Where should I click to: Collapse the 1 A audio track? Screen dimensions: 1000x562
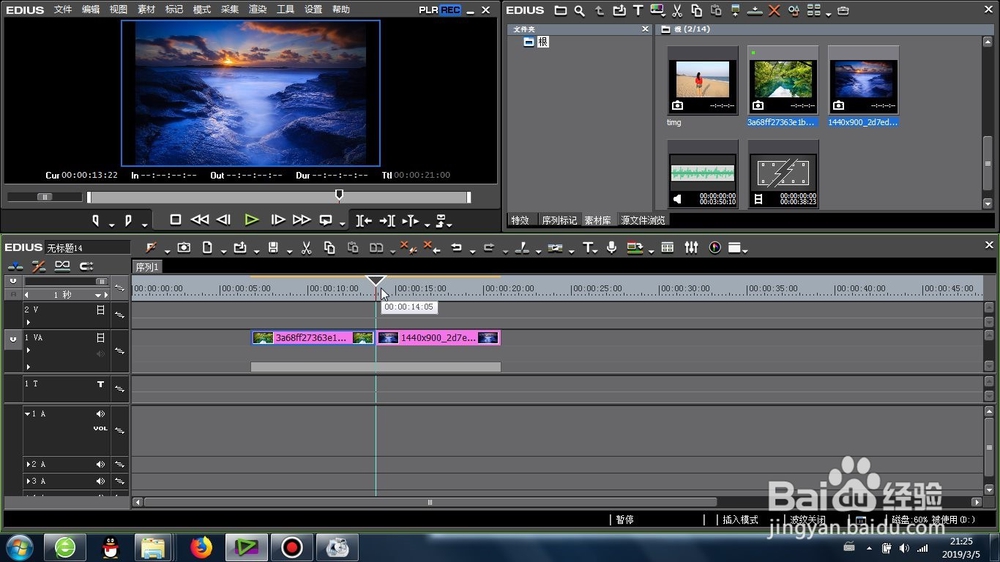click(27, 414)
